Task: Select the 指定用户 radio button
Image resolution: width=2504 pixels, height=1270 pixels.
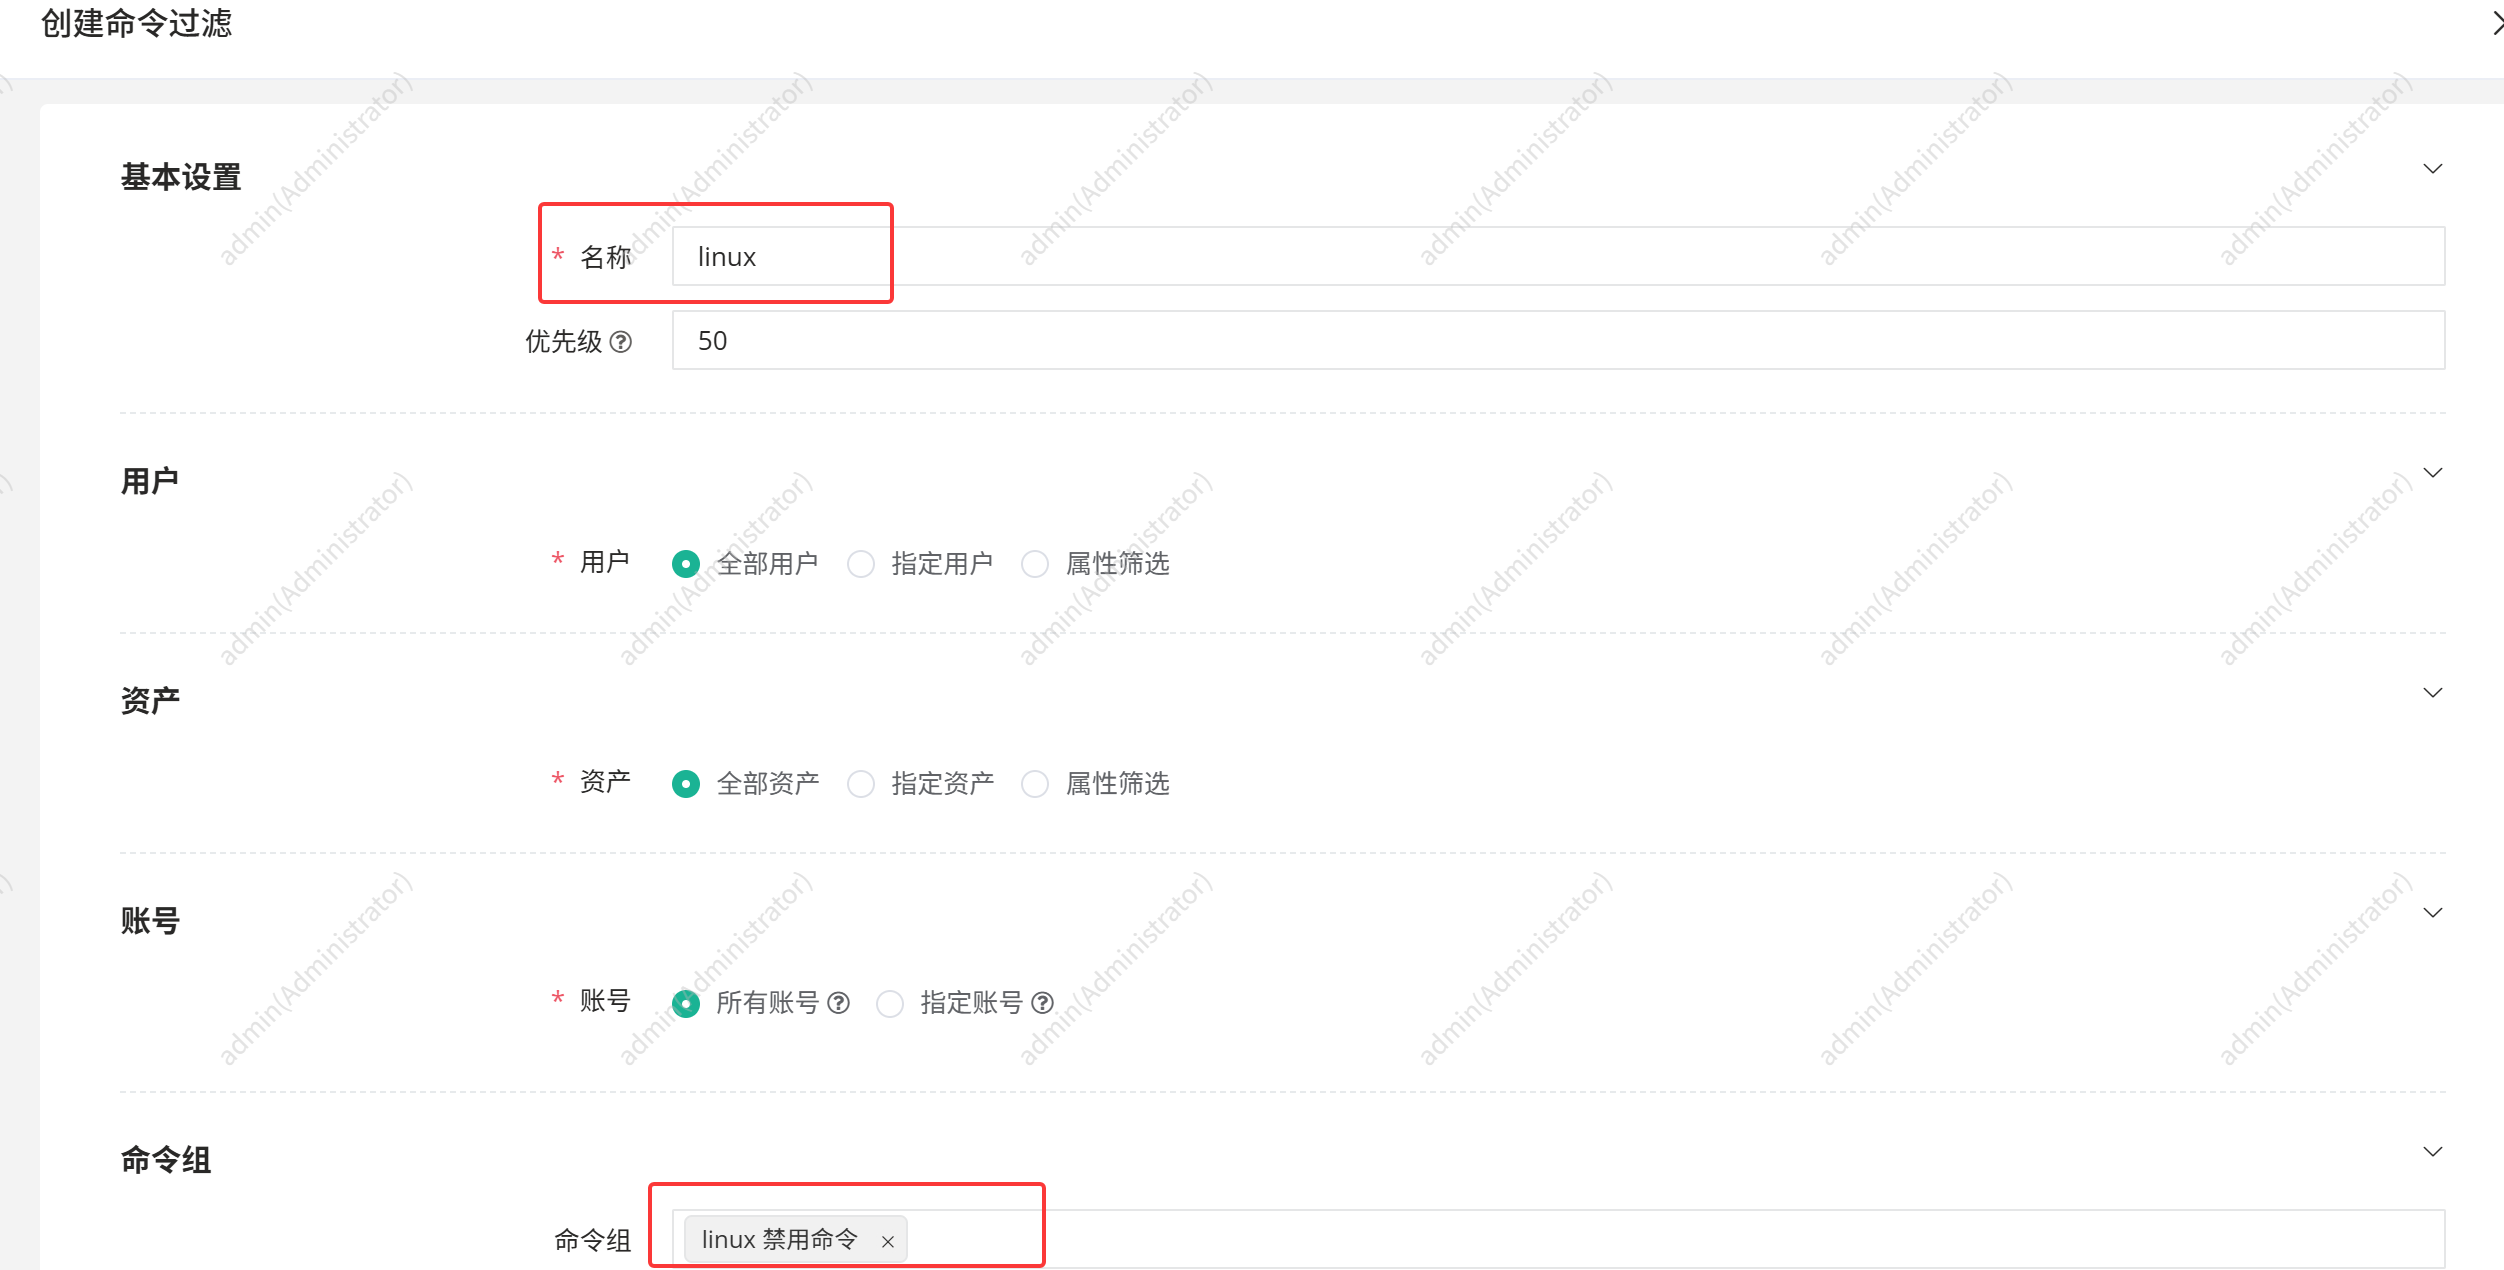Action: pyautogui.click(x=861, y=564)
